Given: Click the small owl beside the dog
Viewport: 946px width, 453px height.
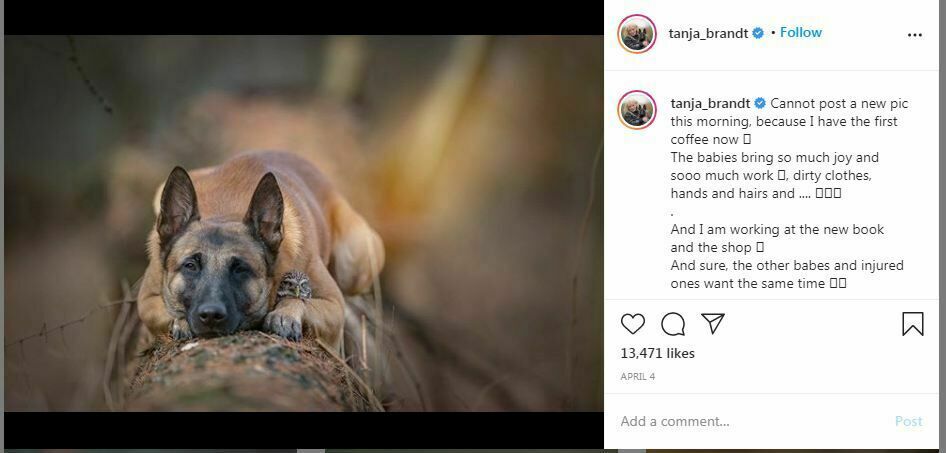Looking at the screenshot, I should (x=292, y=288).
